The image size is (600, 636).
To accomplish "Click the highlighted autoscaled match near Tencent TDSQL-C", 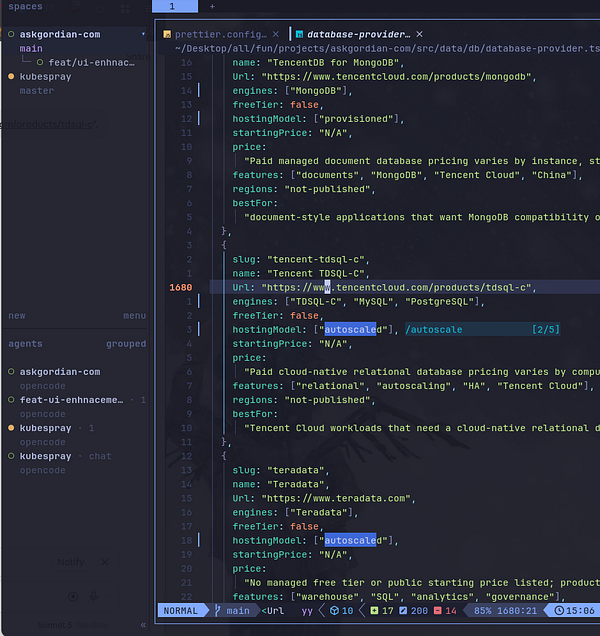I will pos(350,330).
